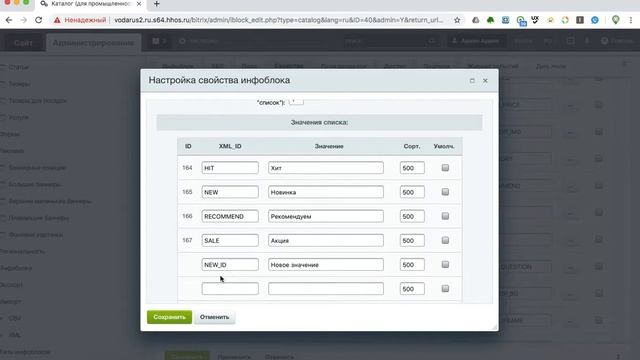Click the green tree extension icon
Screen dimensions: 640x360
click(491, 20)
